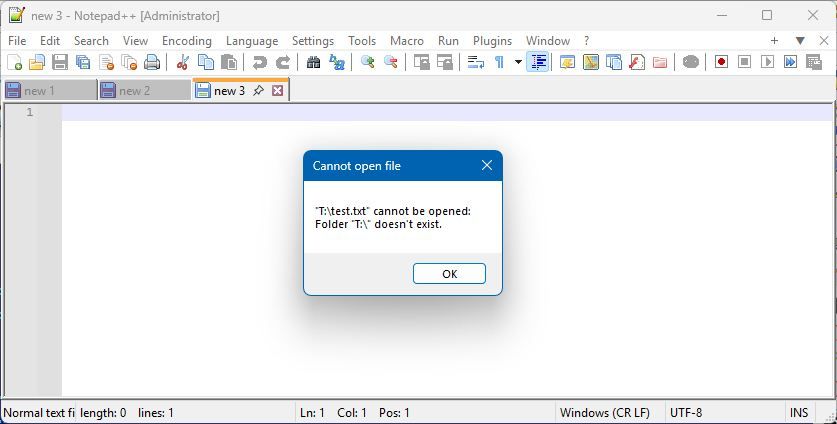Image resolution: width=837 pixels, height=424 pixels.
Task: Click Normal text file type in status bar
Action: coord(38,413)
